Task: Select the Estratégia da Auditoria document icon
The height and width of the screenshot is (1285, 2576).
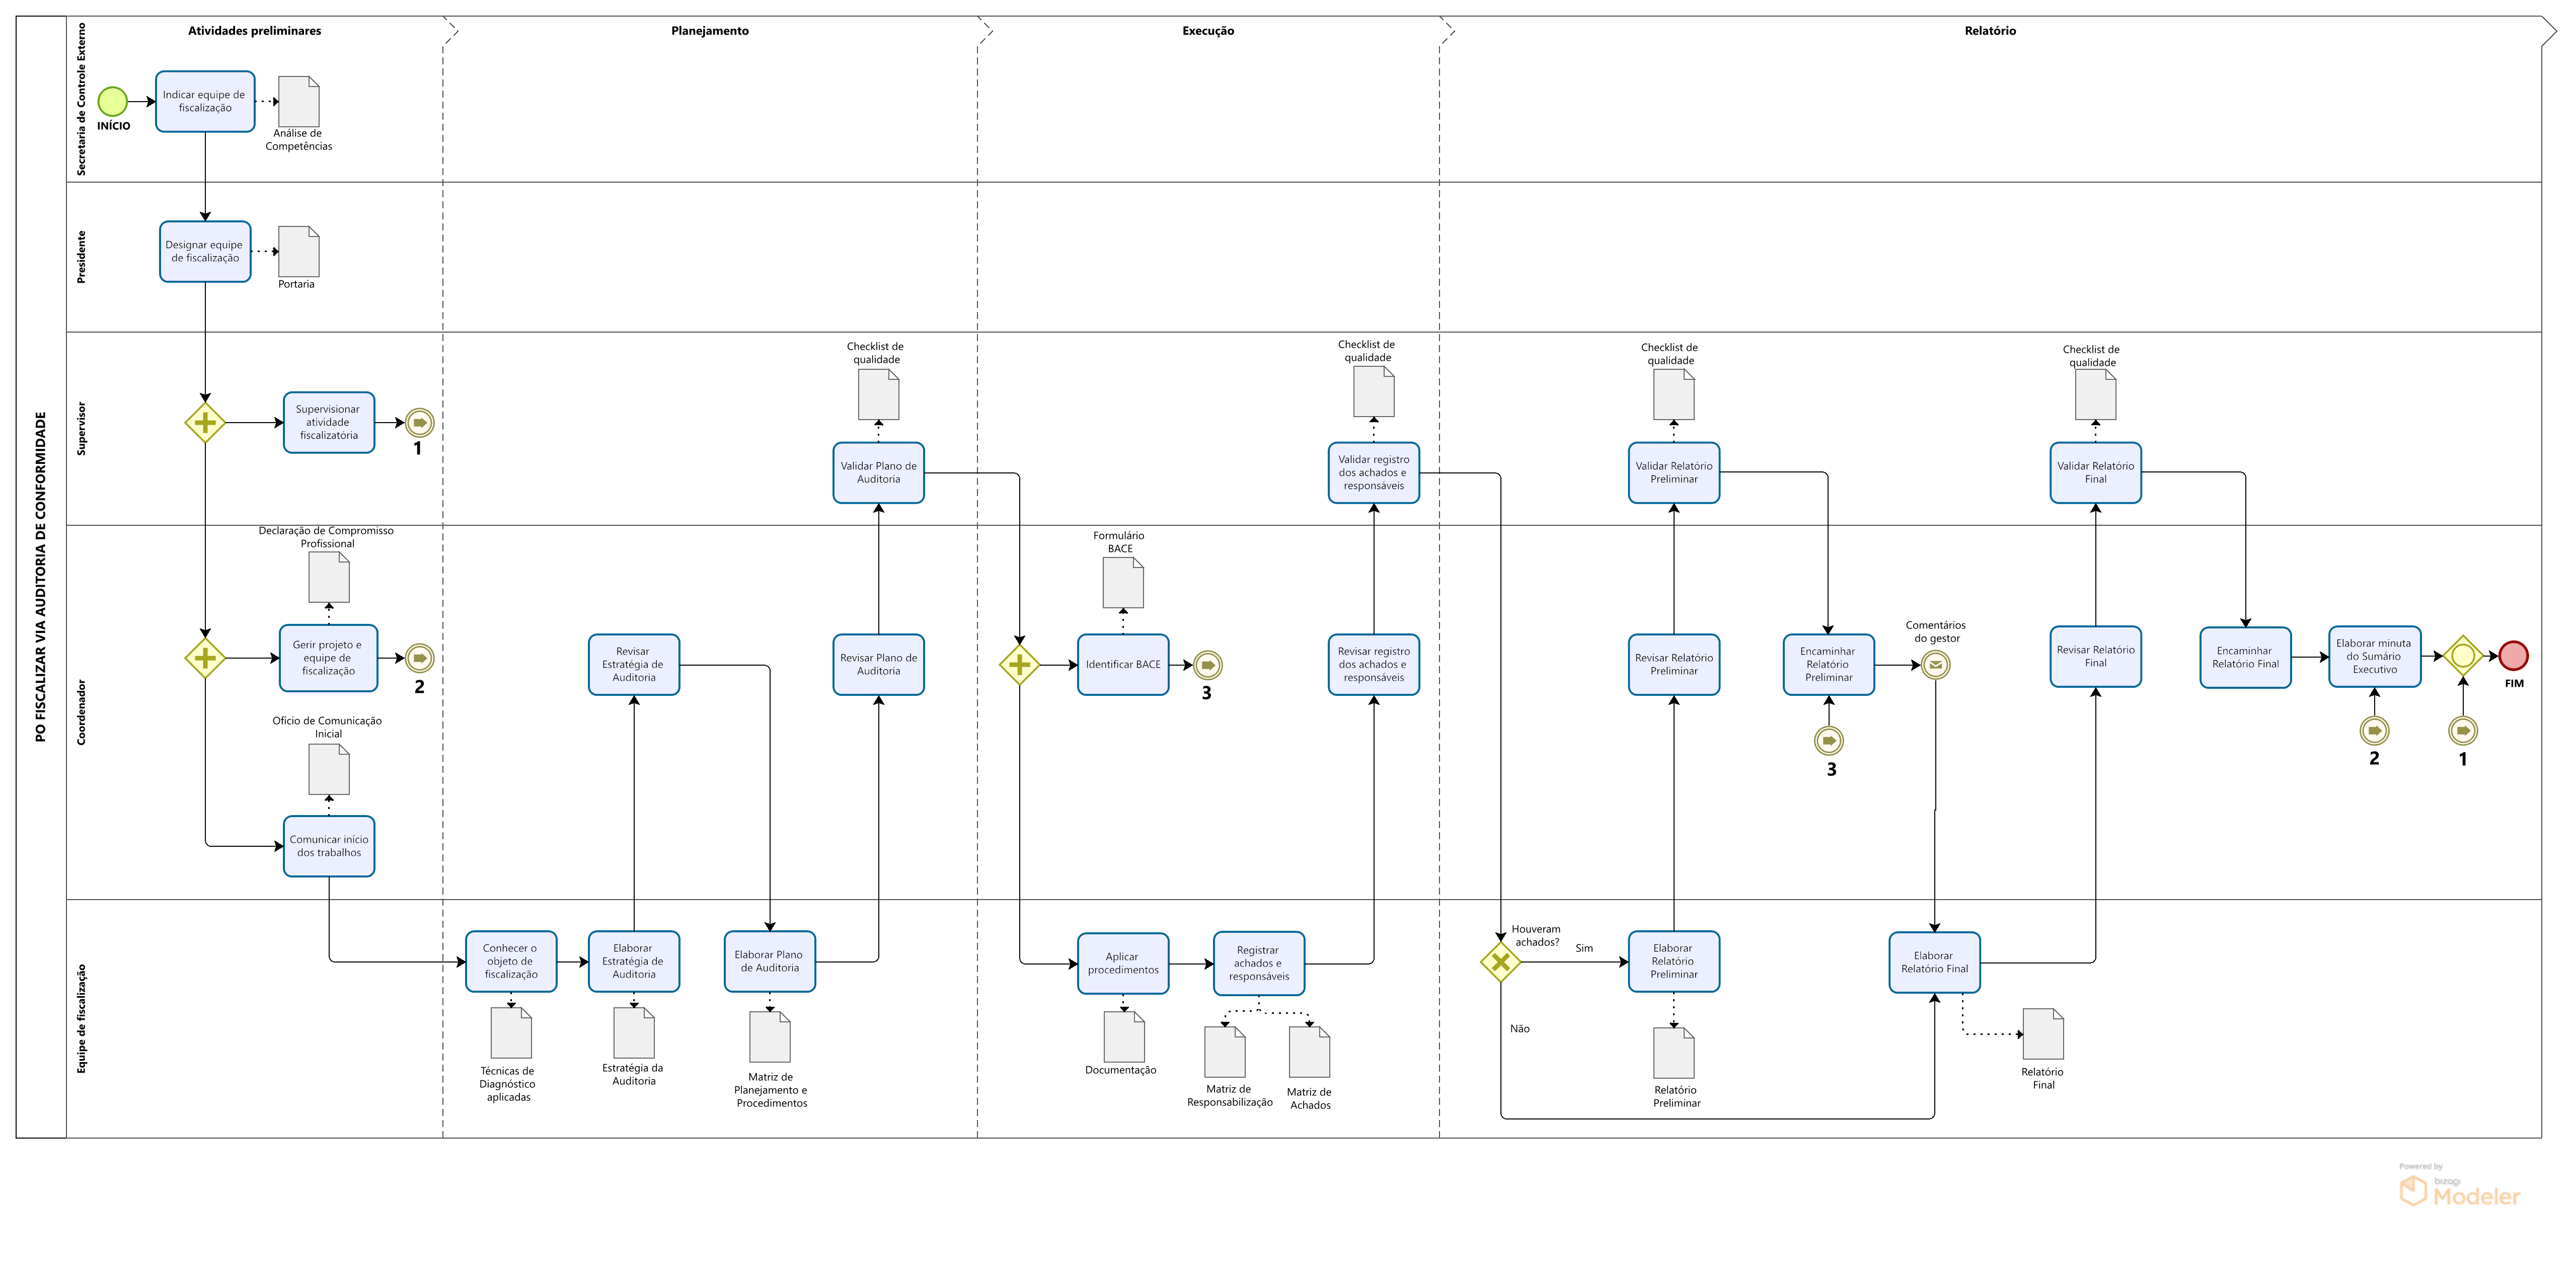Action: [x=634, y=1033]
